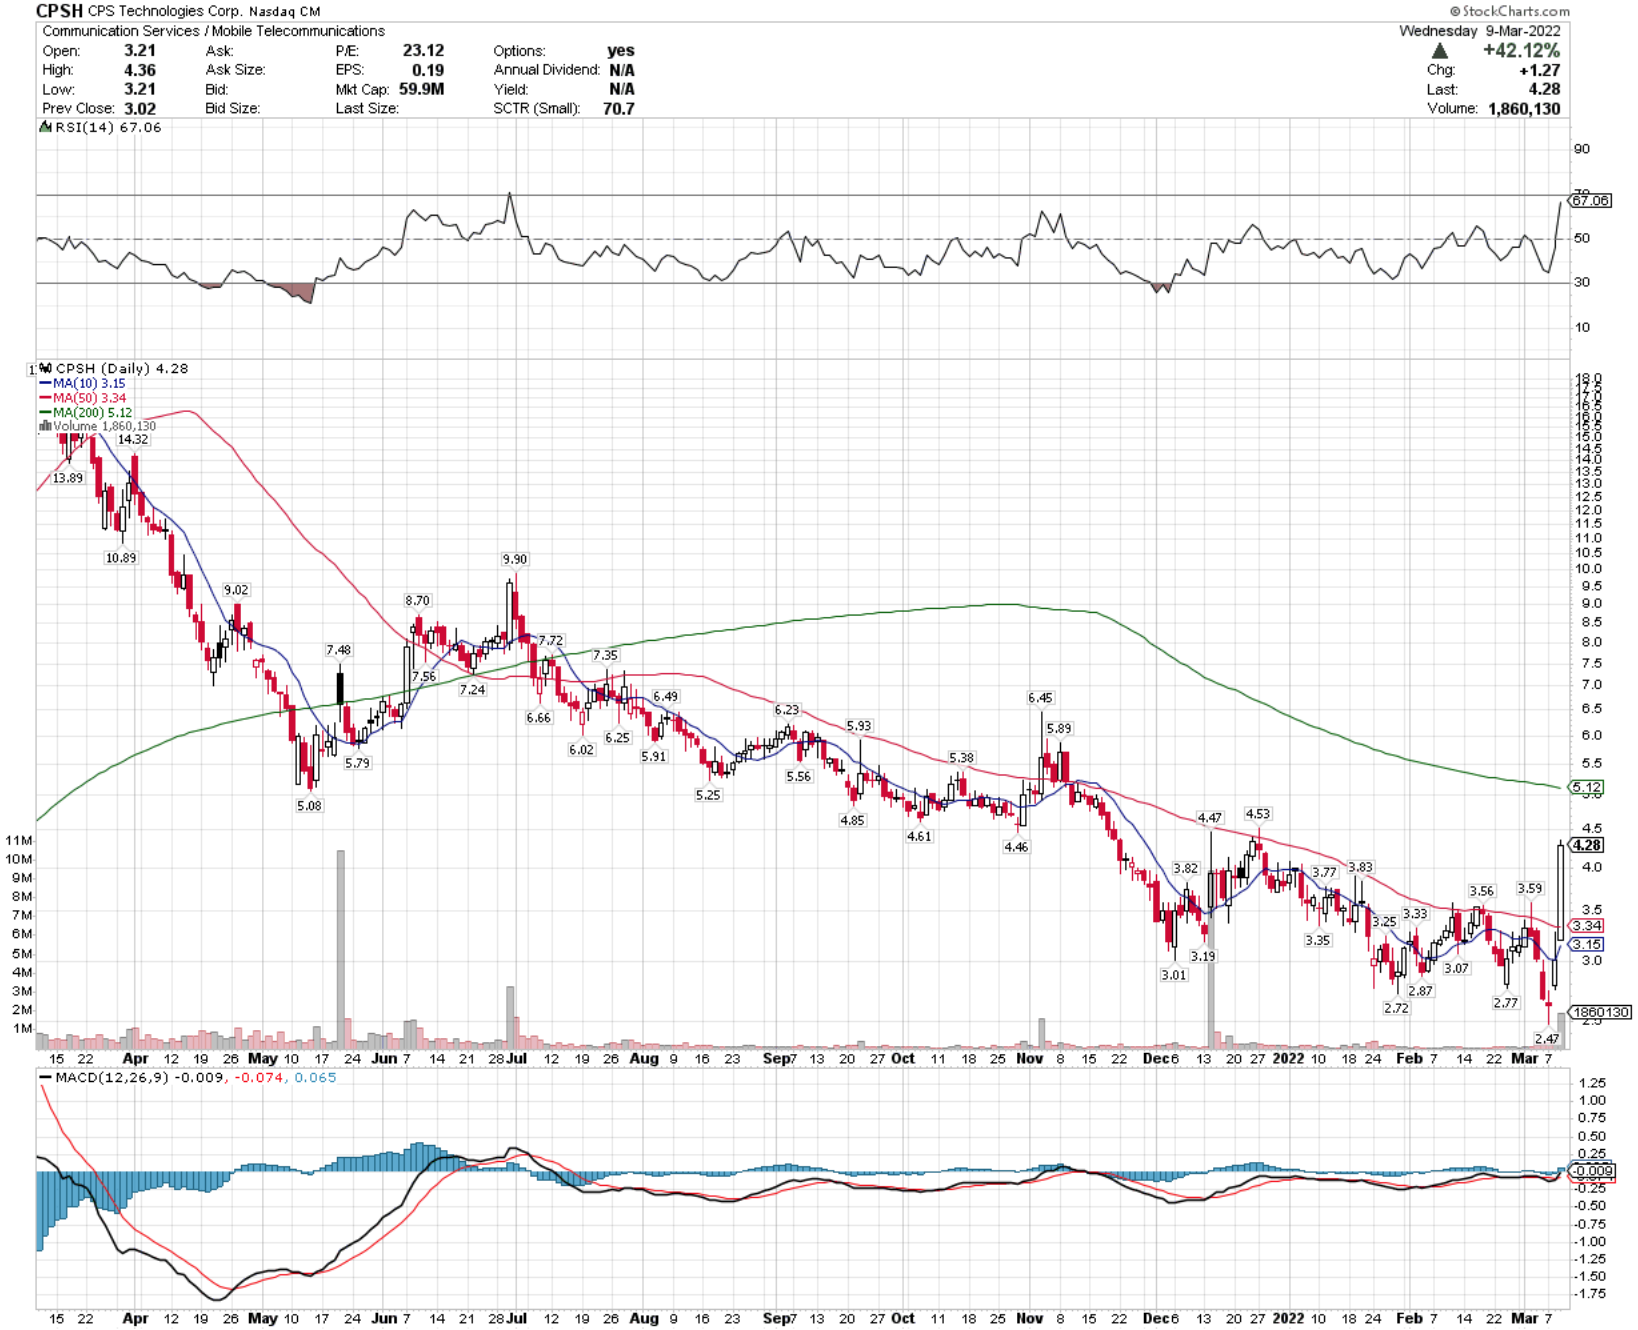Click the -0.009 MACD tag on right axis
Screen dimensions: 1638x1330
(1593, 1171)
